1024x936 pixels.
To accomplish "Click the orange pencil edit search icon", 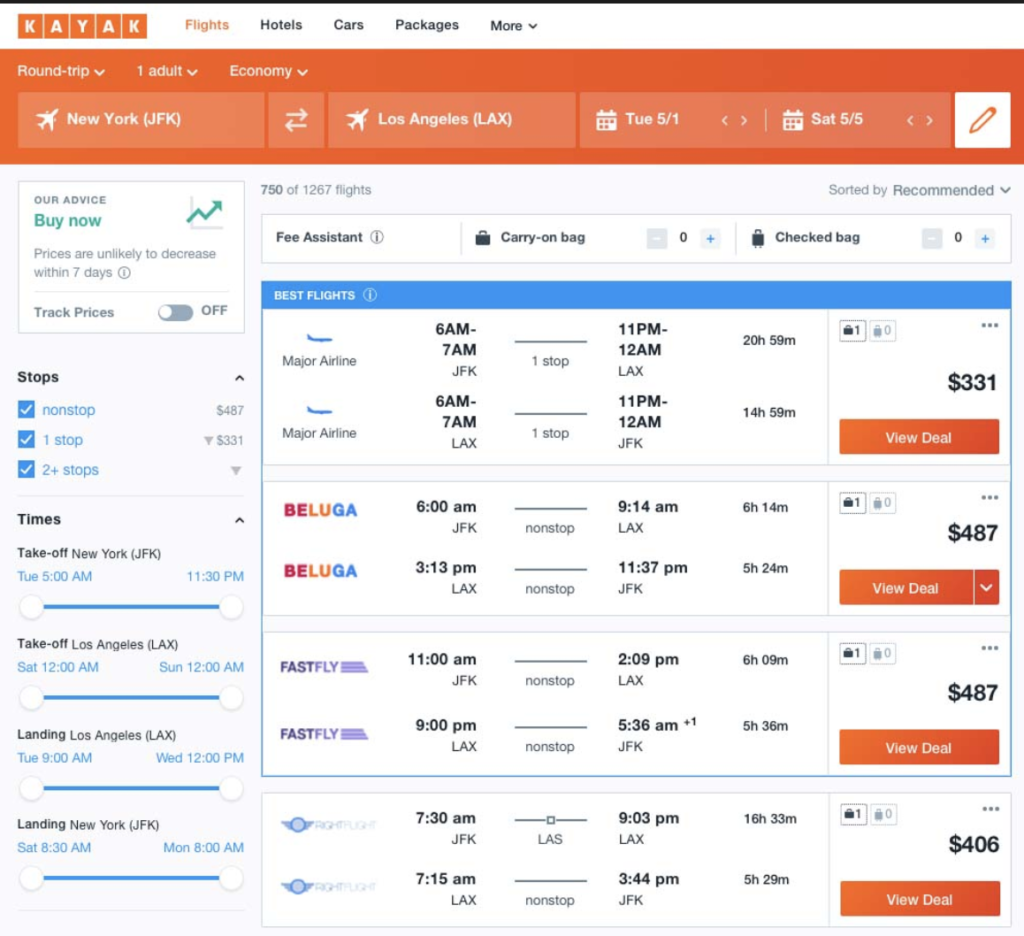I will click(982, 120).
